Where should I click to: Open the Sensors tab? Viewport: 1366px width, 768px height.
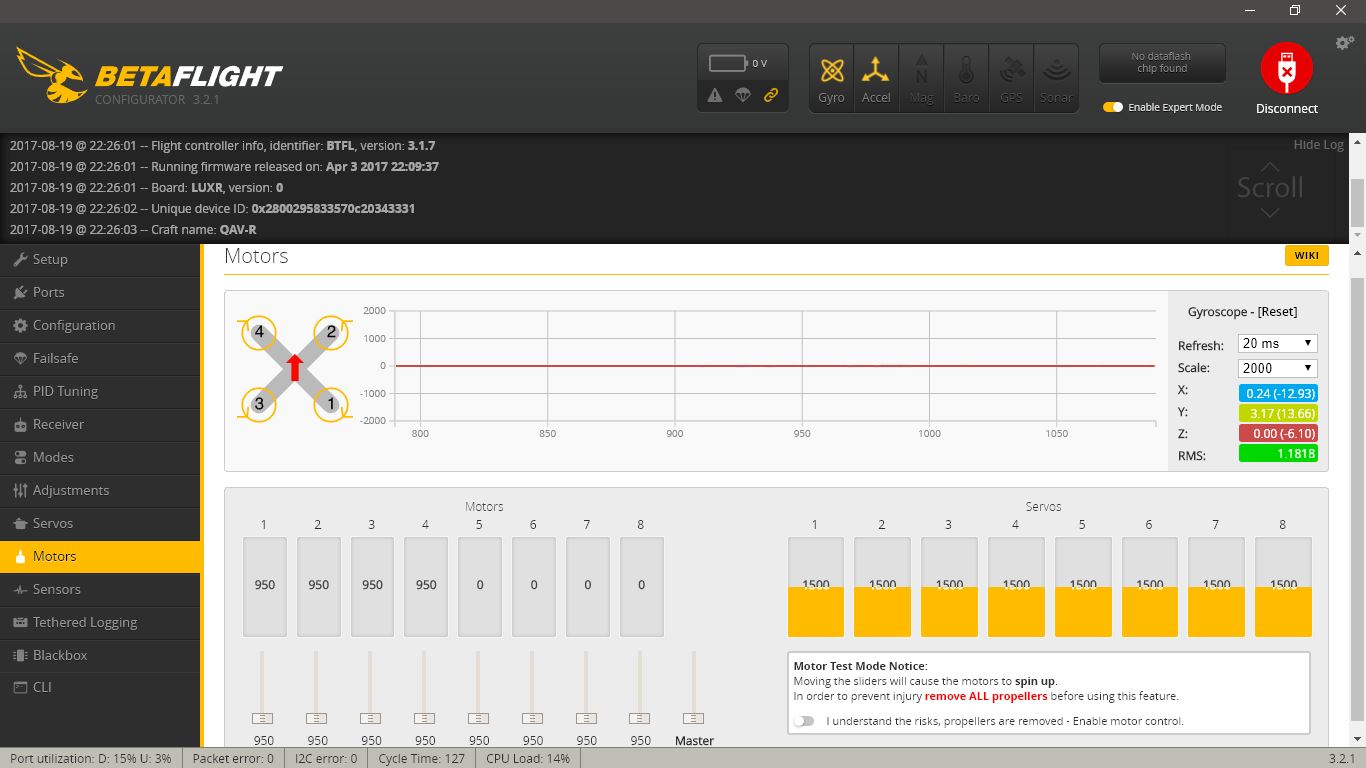coord(100,589)
